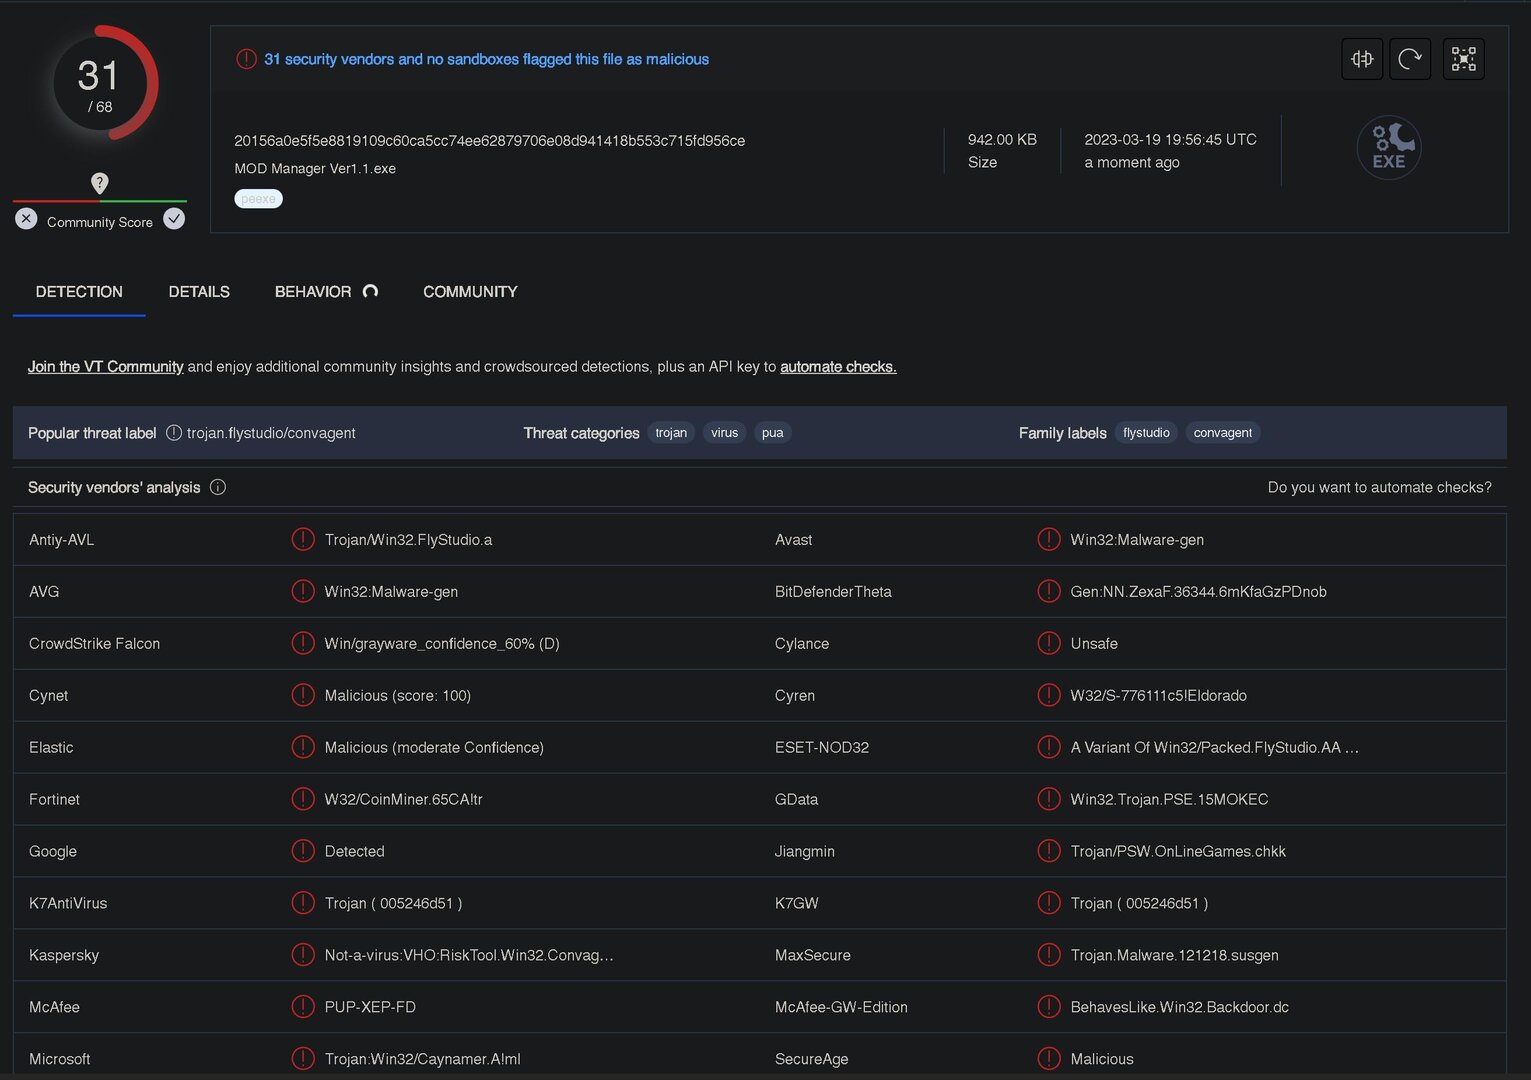Click the automate checks link
This screenshot has width=1531, height=1080.
838,367
